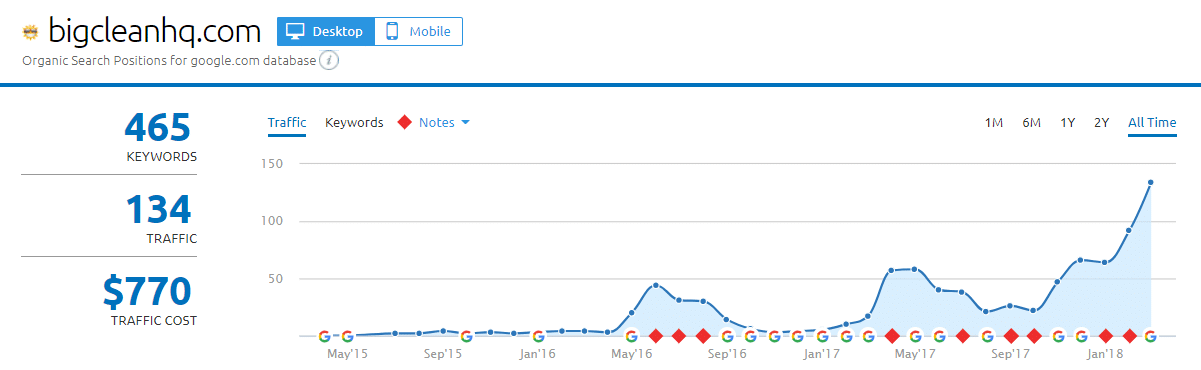Open the Notes dropdown
1201x370 pixels.
[435, 122]
